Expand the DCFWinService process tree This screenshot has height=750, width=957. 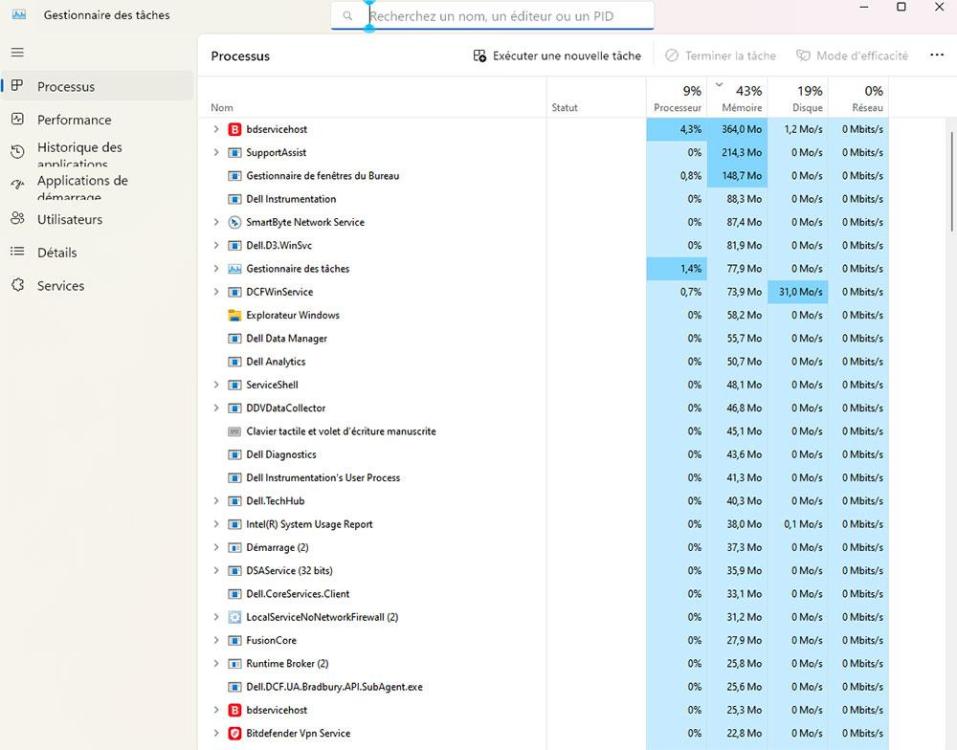[216, 292]
